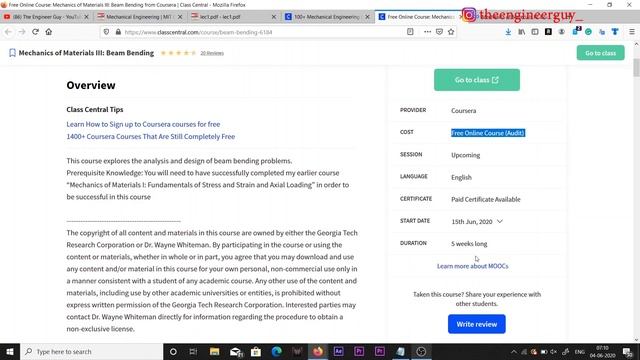The width and height of the screenshot is (640, 360).
Task: Open the Mail app from taskbar
Action: tap(236, 351)
